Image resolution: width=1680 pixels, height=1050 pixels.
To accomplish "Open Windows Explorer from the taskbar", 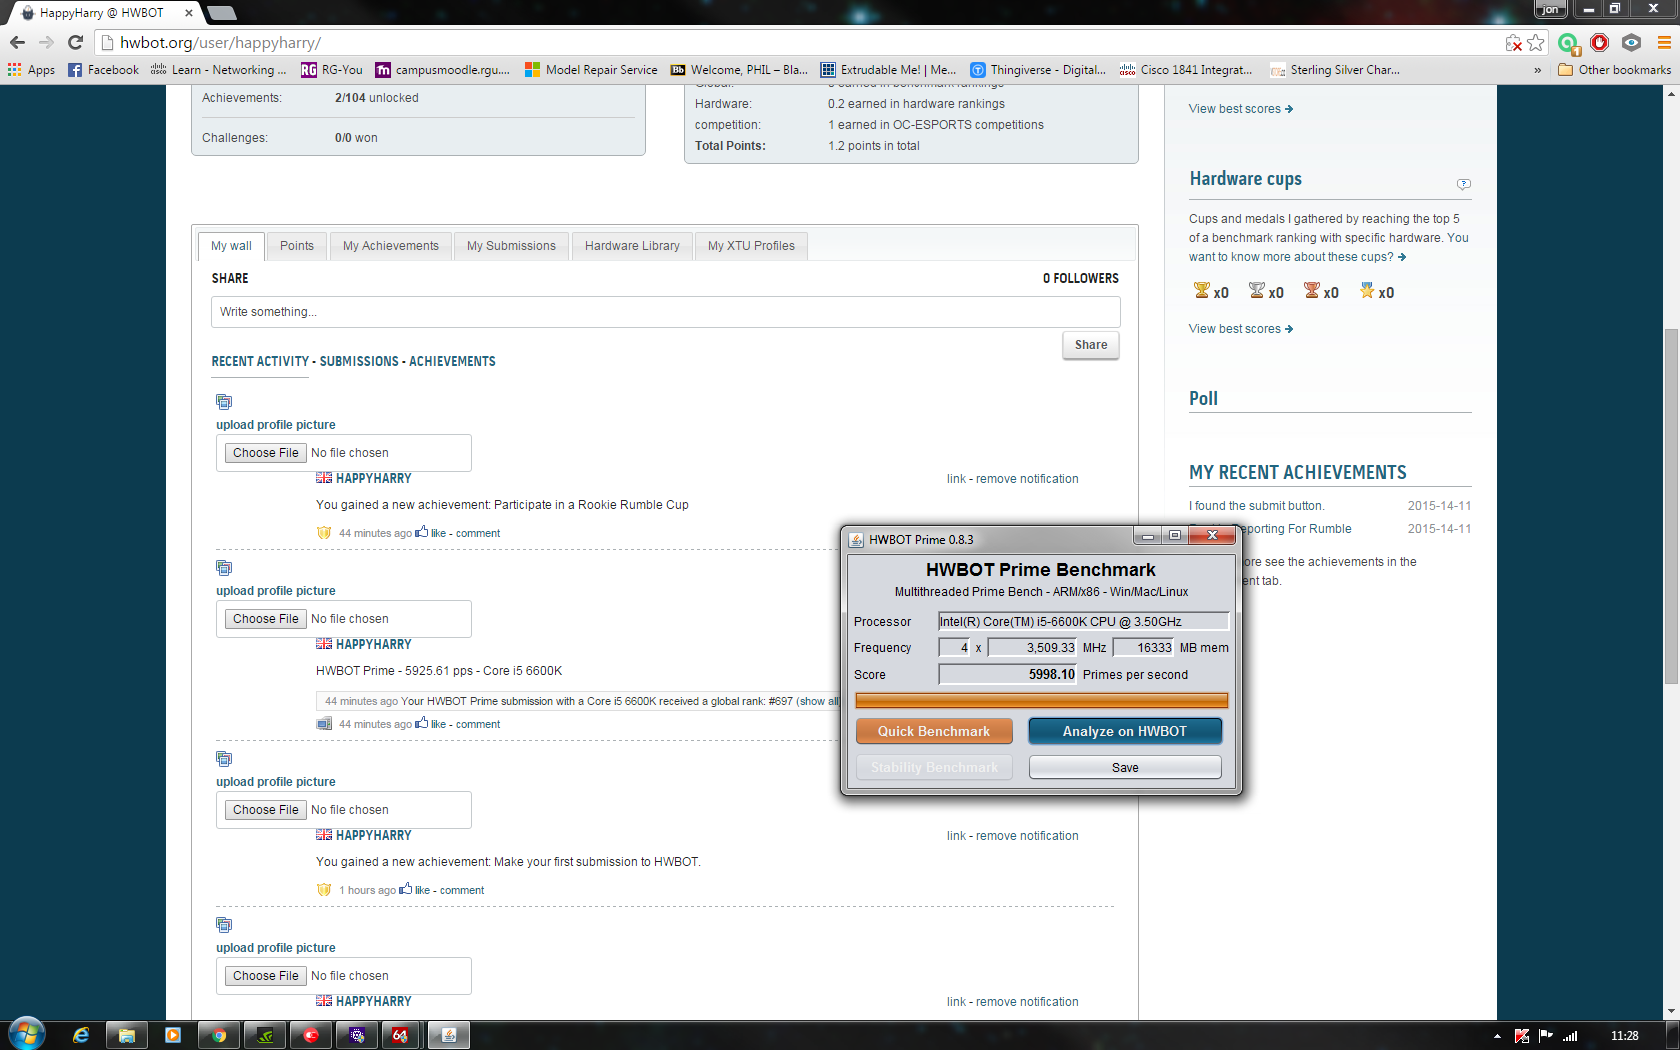I will 127,1035.
